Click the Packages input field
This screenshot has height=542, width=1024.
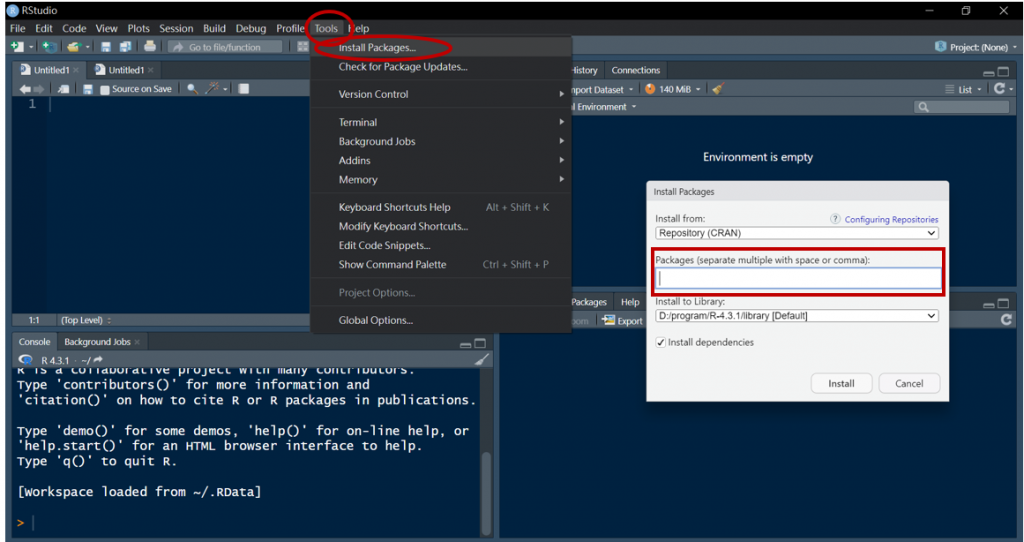tap(798, 278)
